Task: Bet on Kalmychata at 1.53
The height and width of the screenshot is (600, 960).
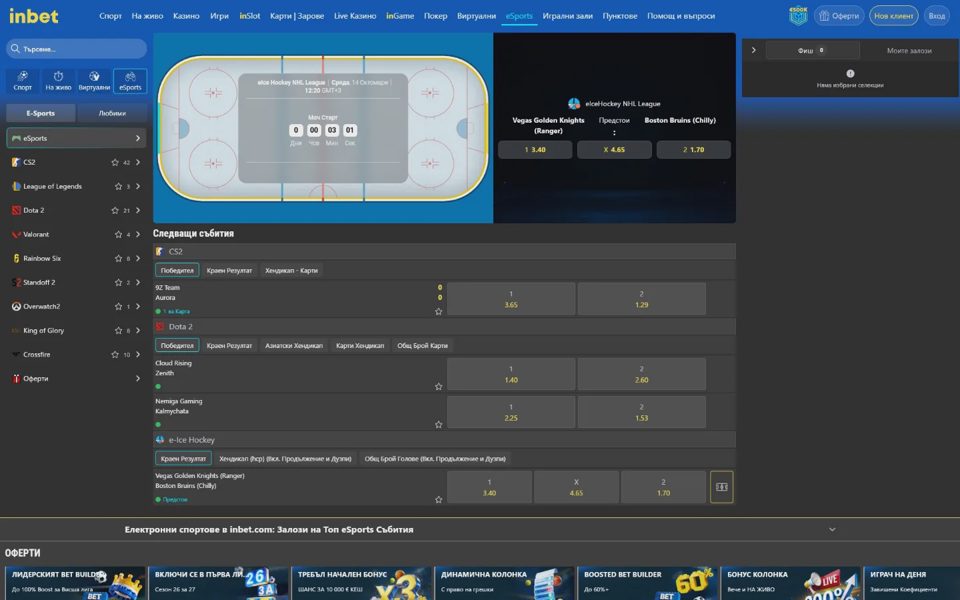Action: coord(642,412)
